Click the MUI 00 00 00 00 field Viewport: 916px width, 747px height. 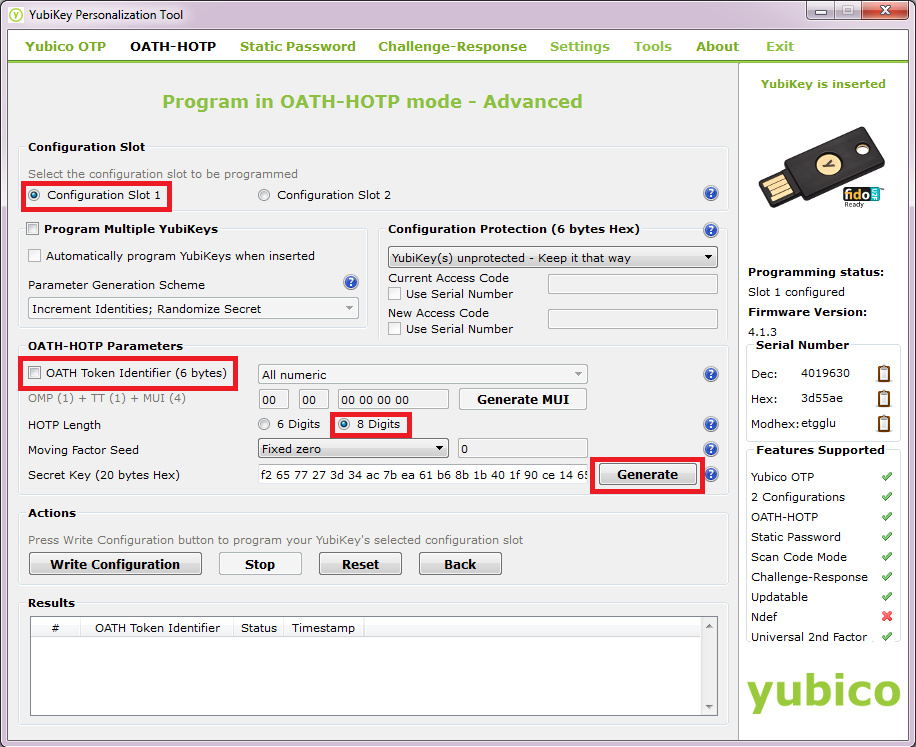(x=393, y=399)
